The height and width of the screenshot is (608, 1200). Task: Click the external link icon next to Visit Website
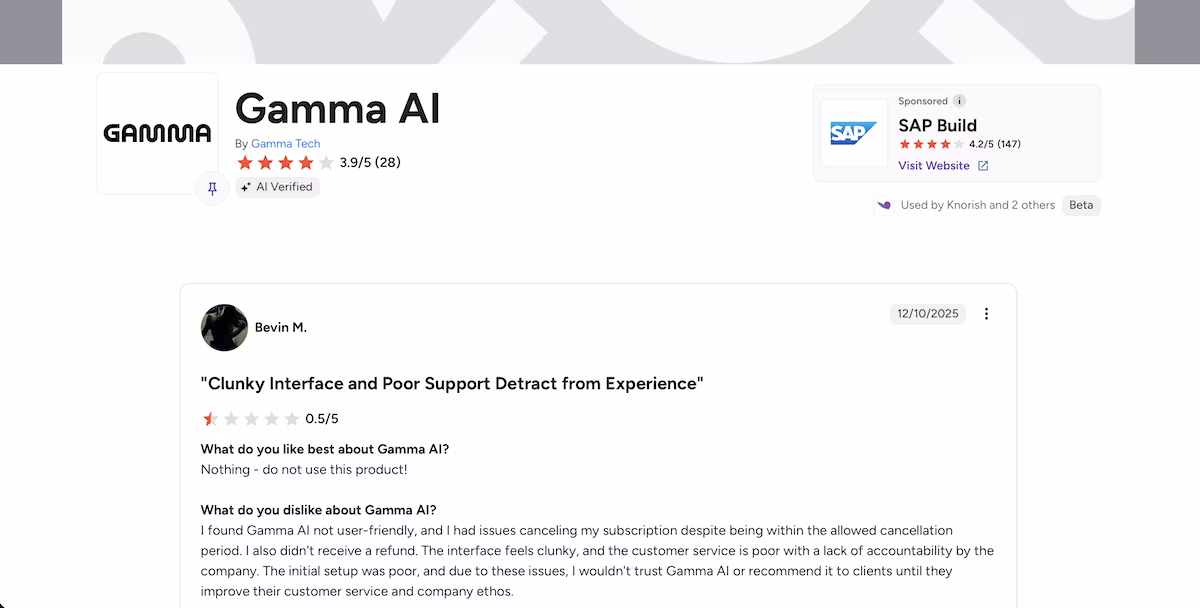point(983,166)
